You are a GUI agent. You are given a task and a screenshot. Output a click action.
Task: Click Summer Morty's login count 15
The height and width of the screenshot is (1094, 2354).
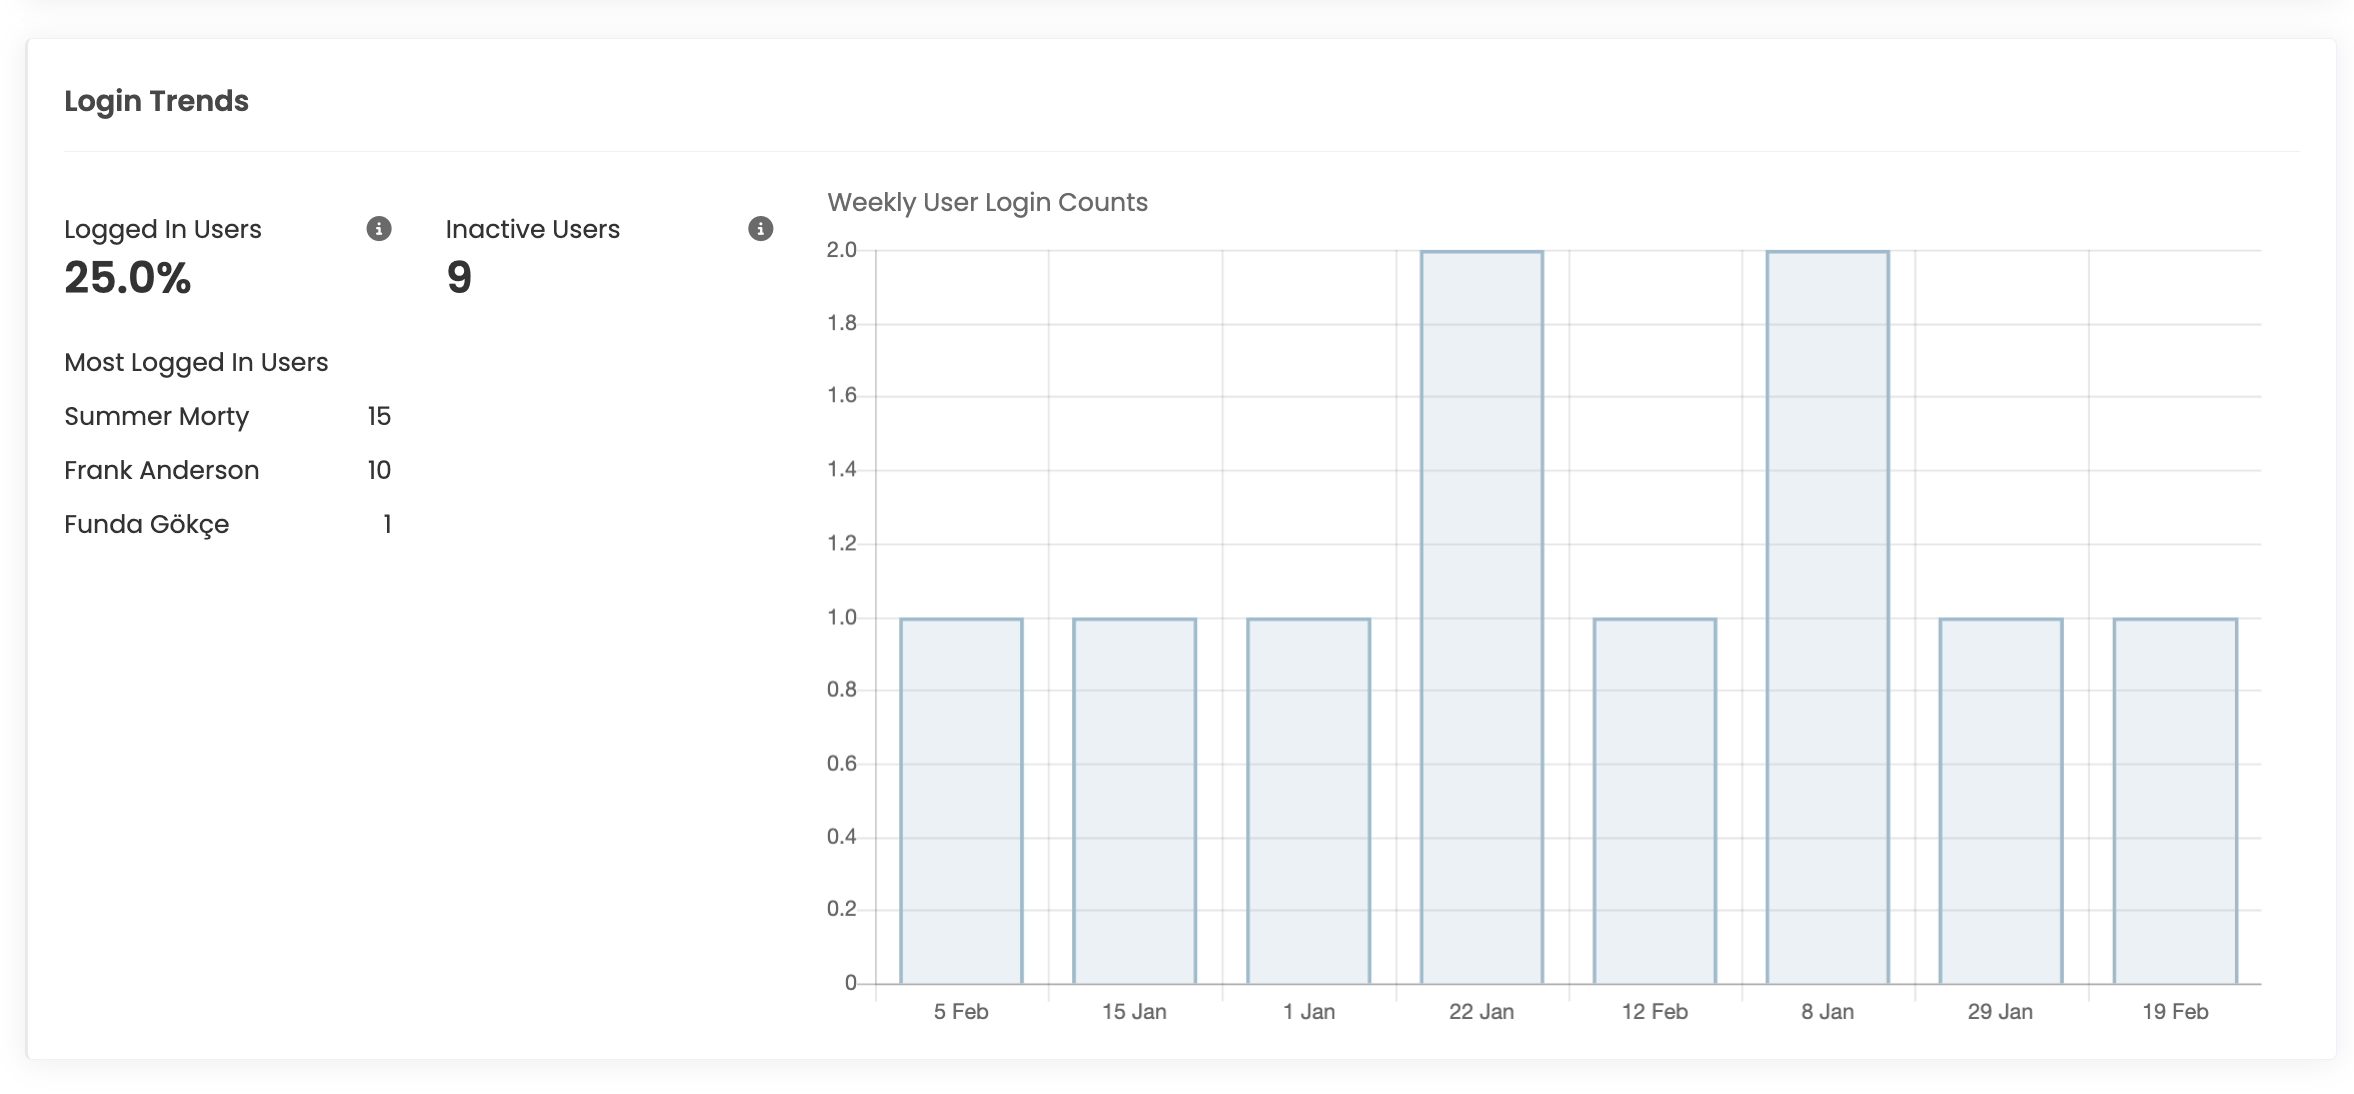[378, 417]
